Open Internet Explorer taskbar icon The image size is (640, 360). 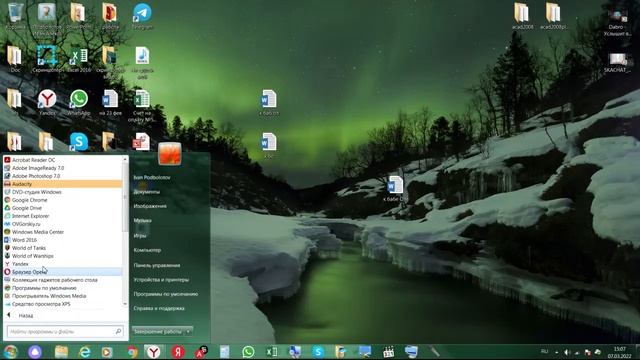click(84, 352)
